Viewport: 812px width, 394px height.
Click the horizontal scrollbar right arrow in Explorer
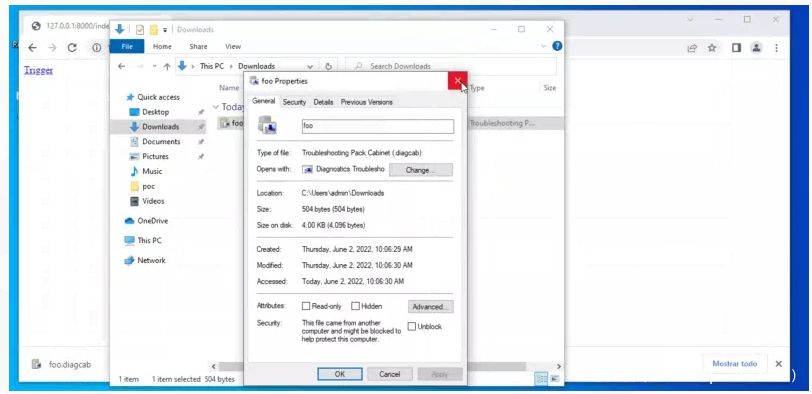click(559, 366)
